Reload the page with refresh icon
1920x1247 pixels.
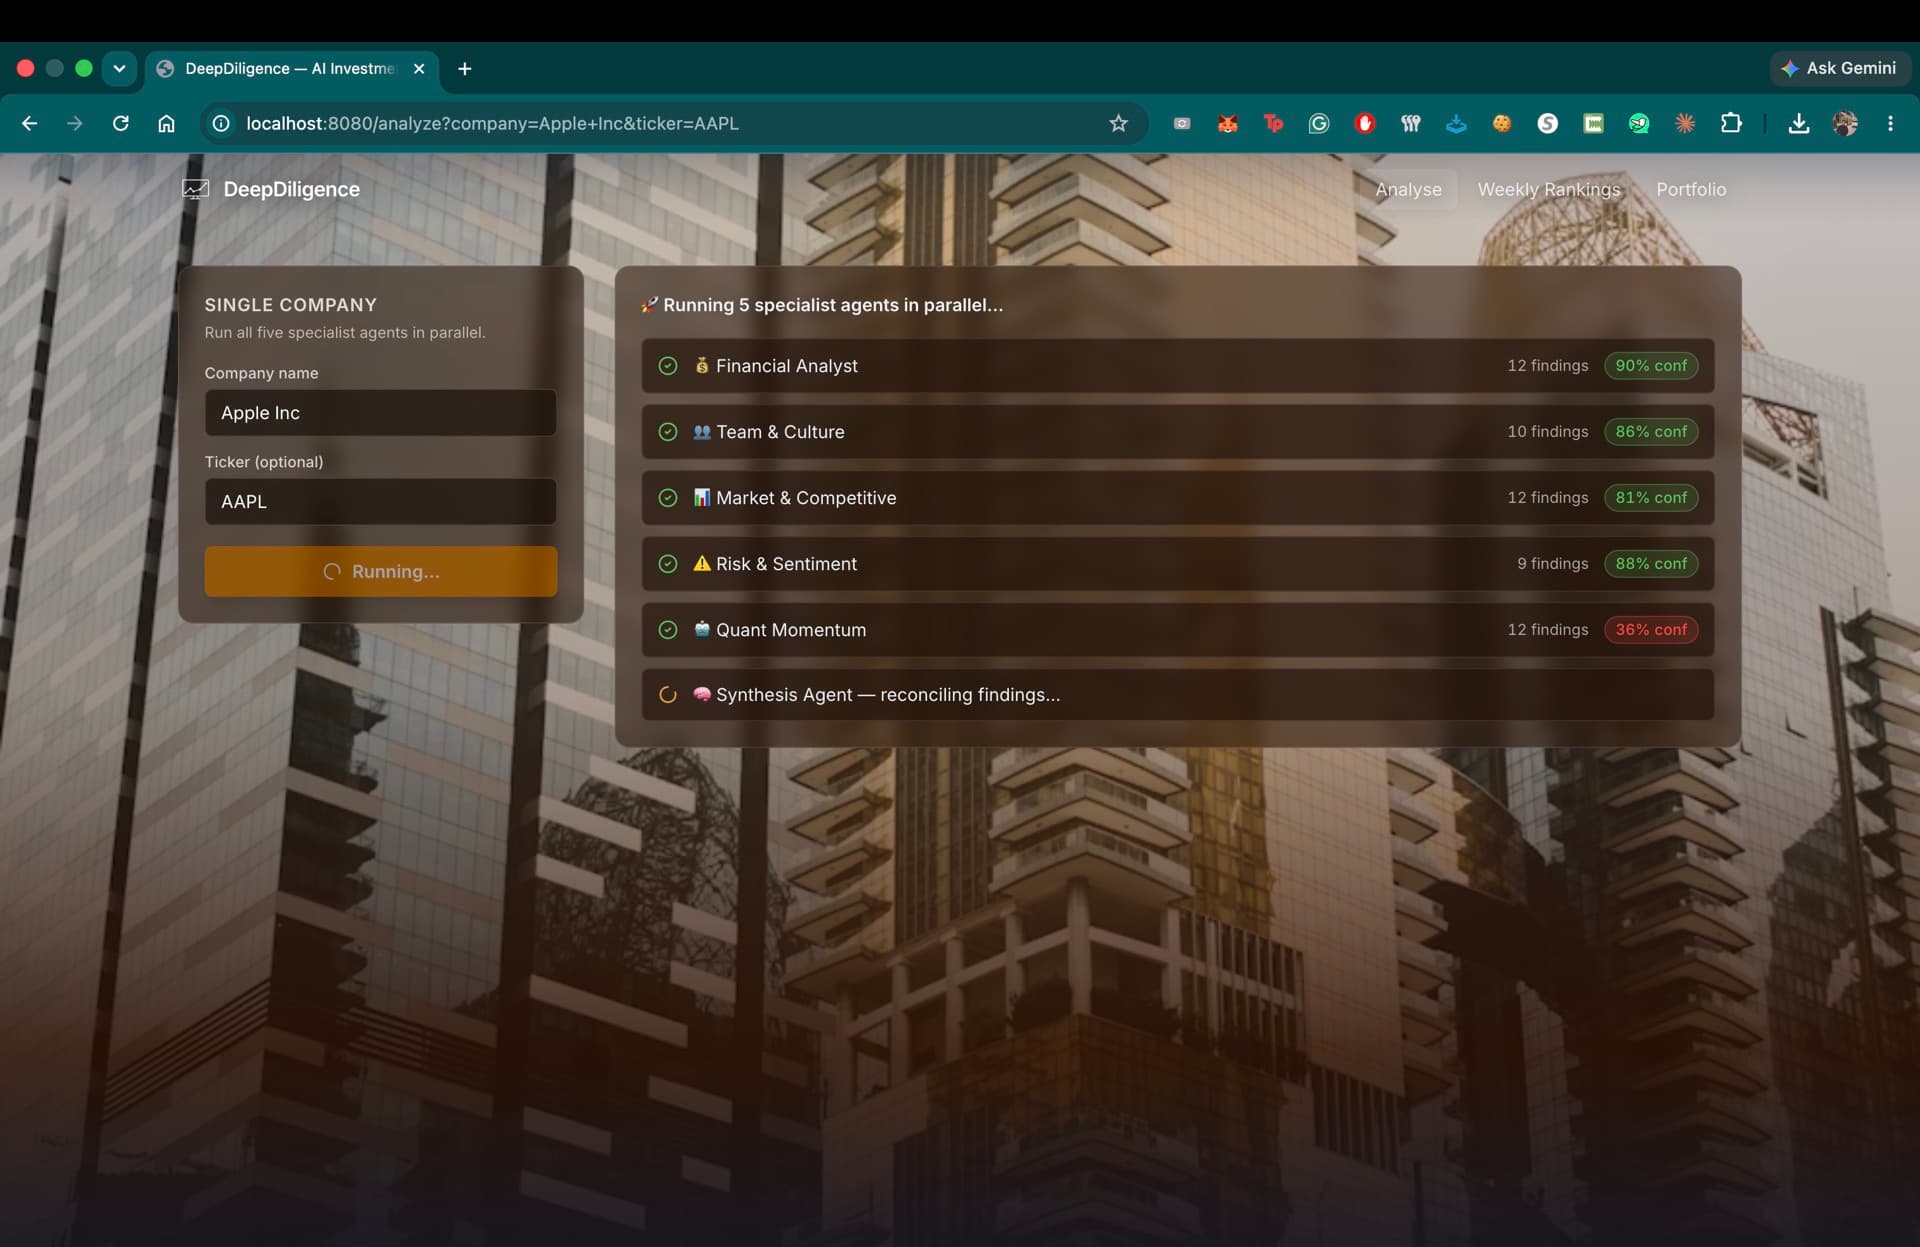[120, 123]
